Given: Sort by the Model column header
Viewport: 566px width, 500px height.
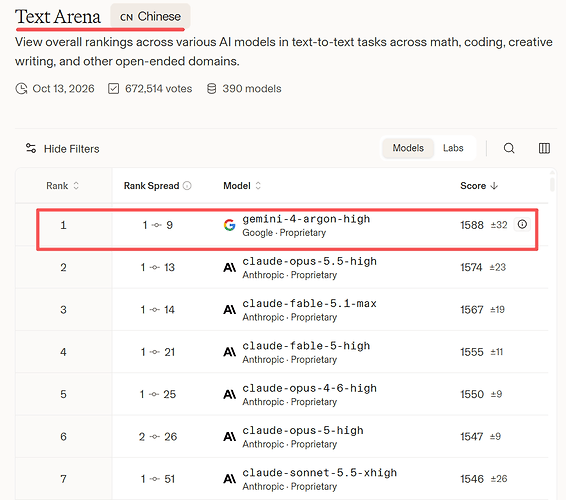Looking at the screenshot, I should click(242, 186).
